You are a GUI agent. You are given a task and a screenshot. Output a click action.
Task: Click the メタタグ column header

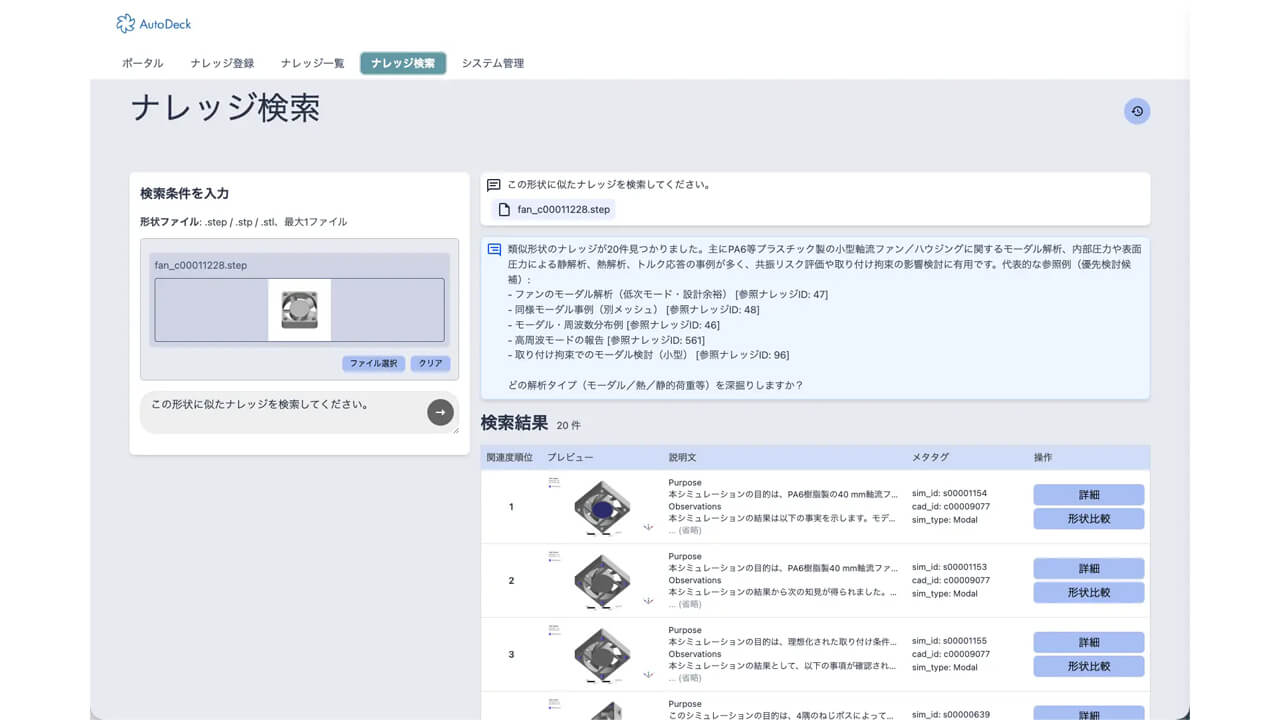[x=930, y=457]
